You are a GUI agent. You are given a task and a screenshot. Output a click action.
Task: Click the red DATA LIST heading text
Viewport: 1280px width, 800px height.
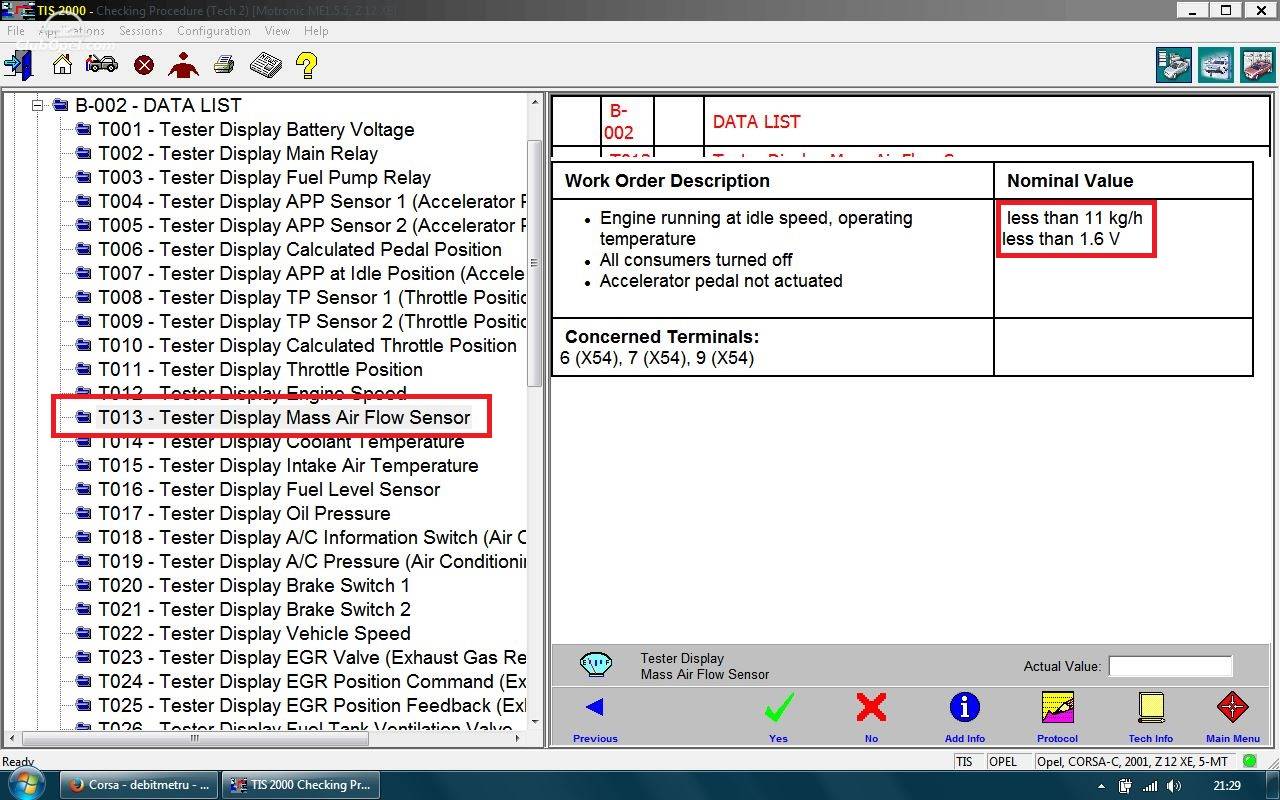[756, 121]
